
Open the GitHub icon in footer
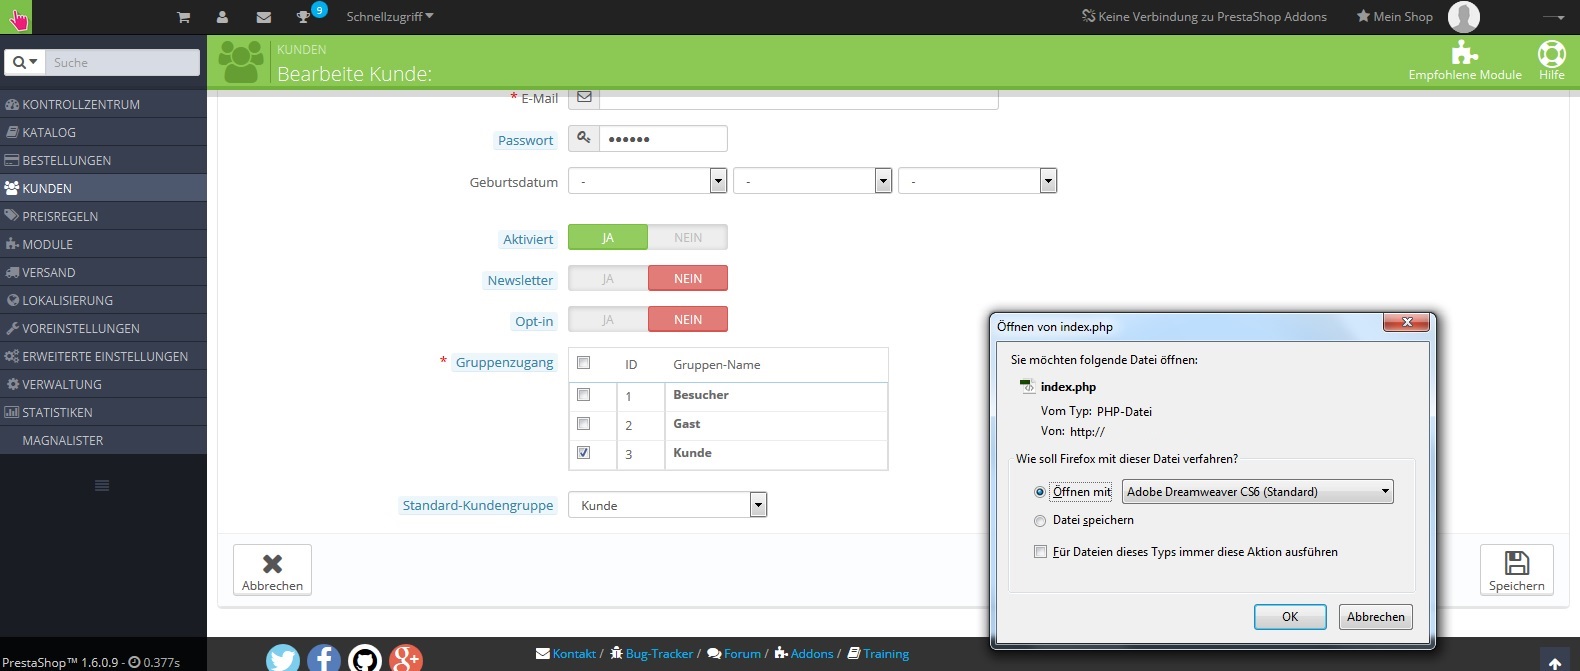[365, 658]
